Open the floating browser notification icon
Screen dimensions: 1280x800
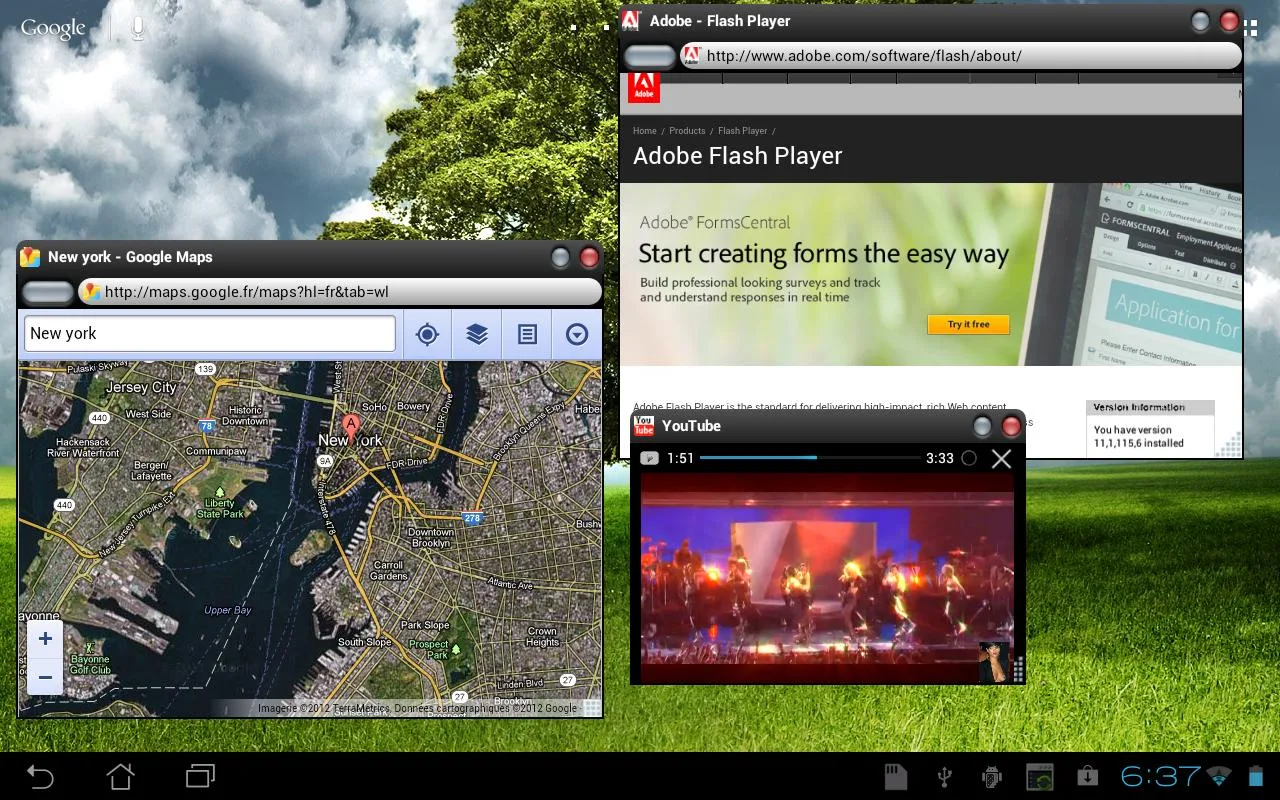click(1040, 776)
